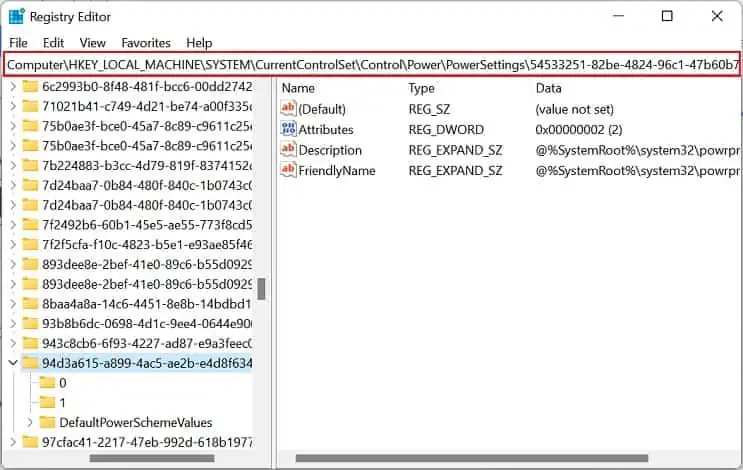Sort values by the Data column header

(548, 88)
